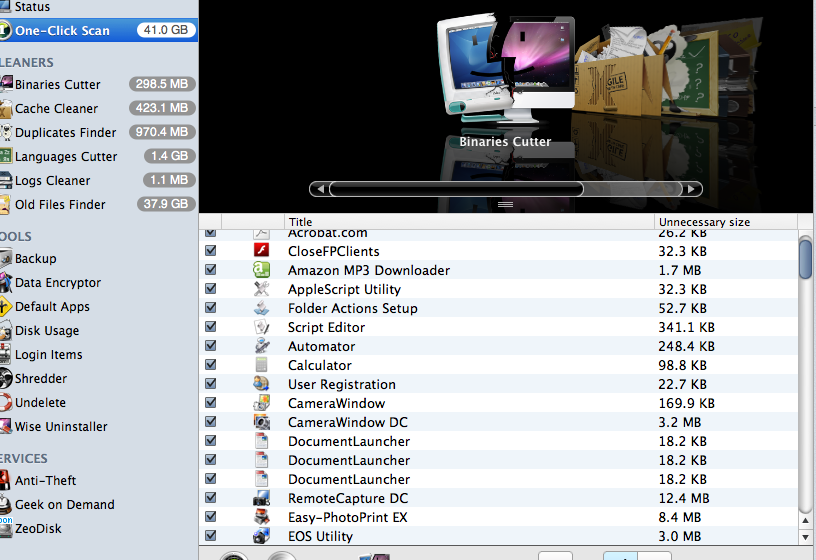Uncheck the AppleScript Utility checkbox

[211, 288]
